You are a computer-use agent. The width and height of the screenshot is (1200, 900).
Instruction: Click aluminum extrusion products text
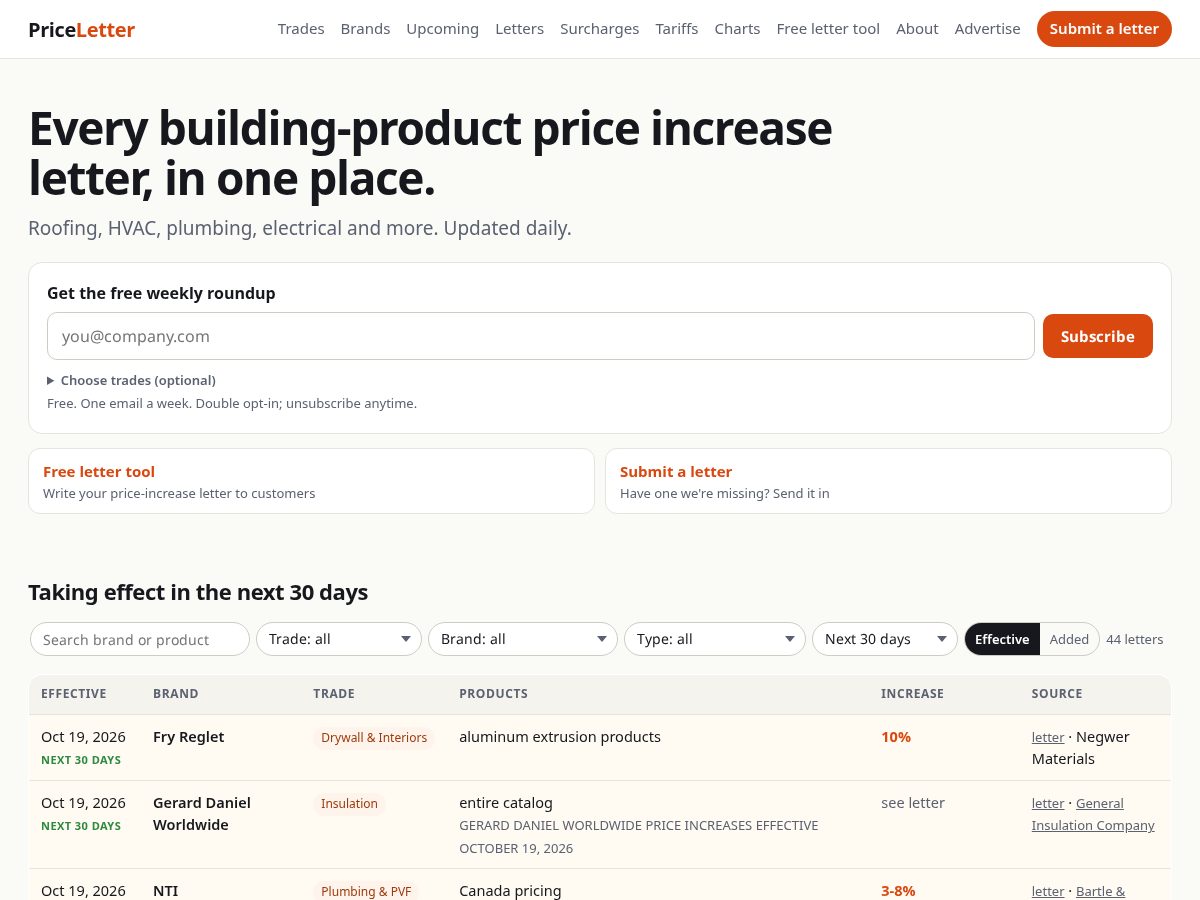click(x=560, y=737)
